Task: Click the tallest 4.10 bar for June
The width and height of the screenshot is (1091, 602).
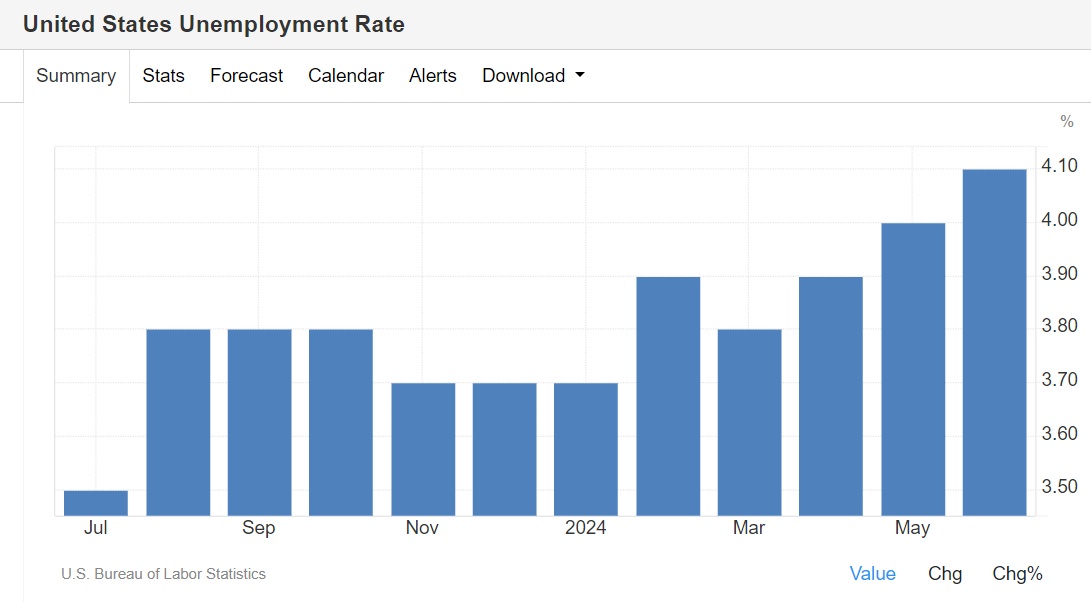Action: (x=994, y=342)
